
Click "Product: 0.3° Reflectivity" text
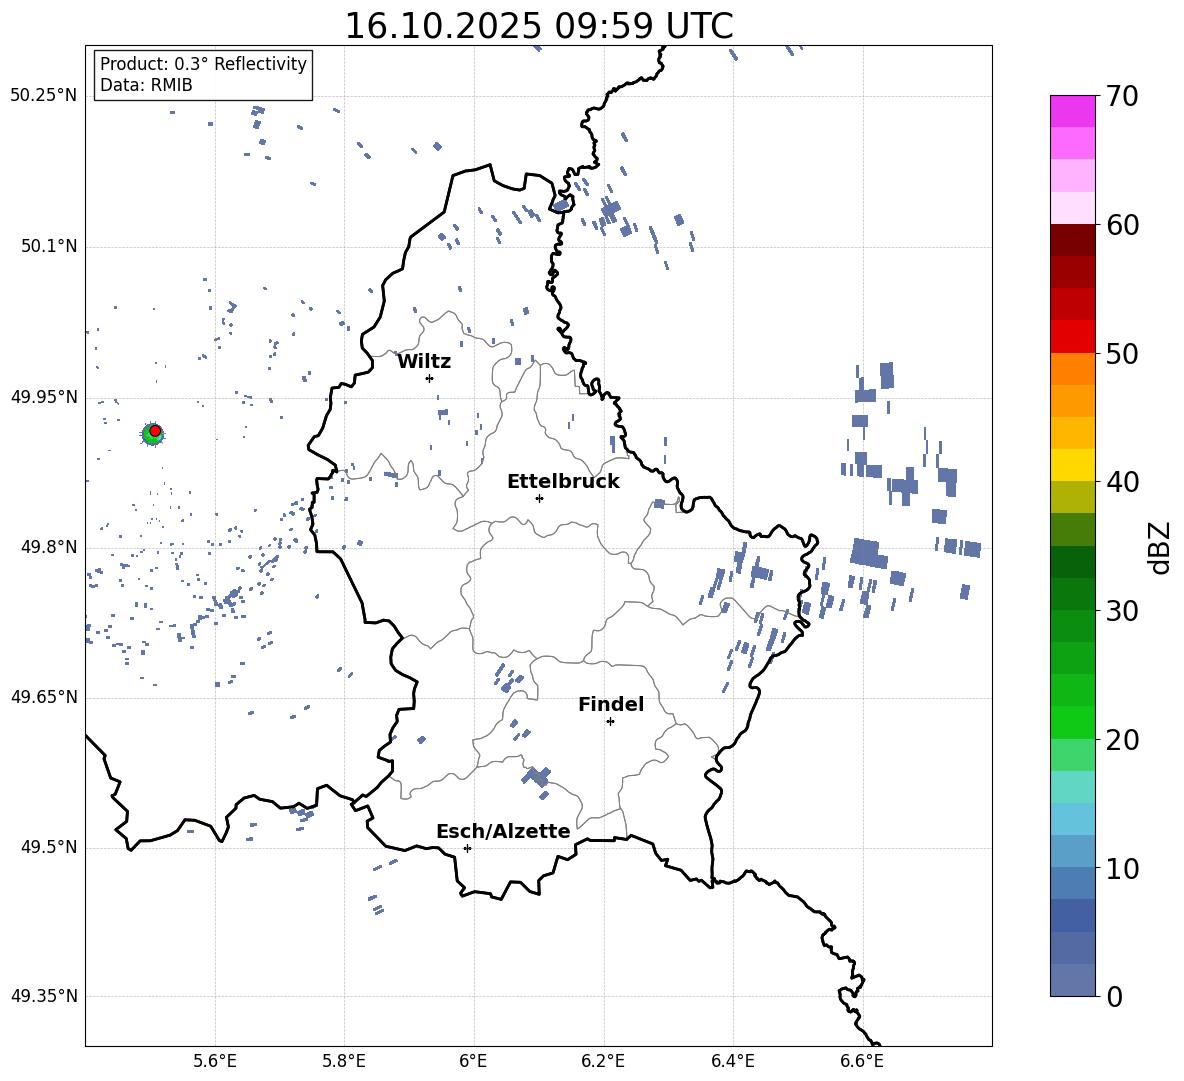[203, 64]
